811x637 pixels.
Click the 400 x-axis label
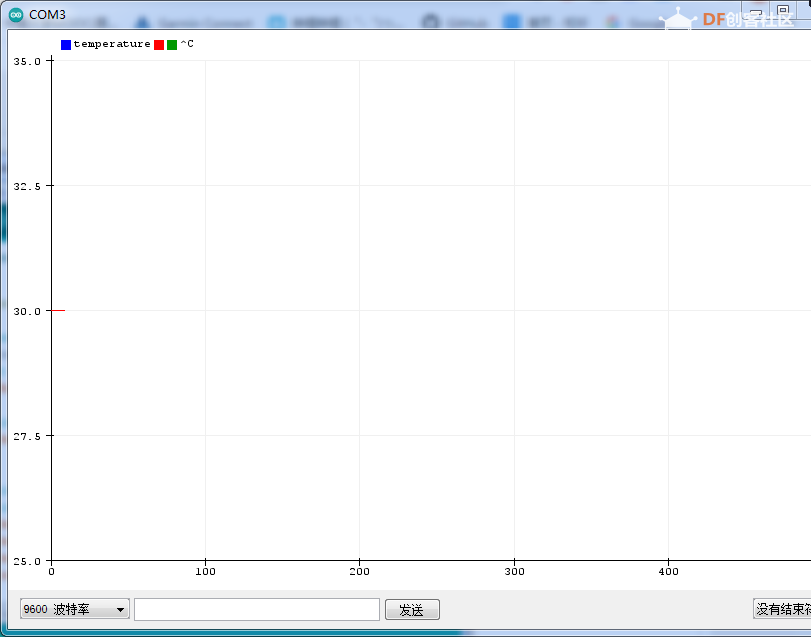click(668, 571)
